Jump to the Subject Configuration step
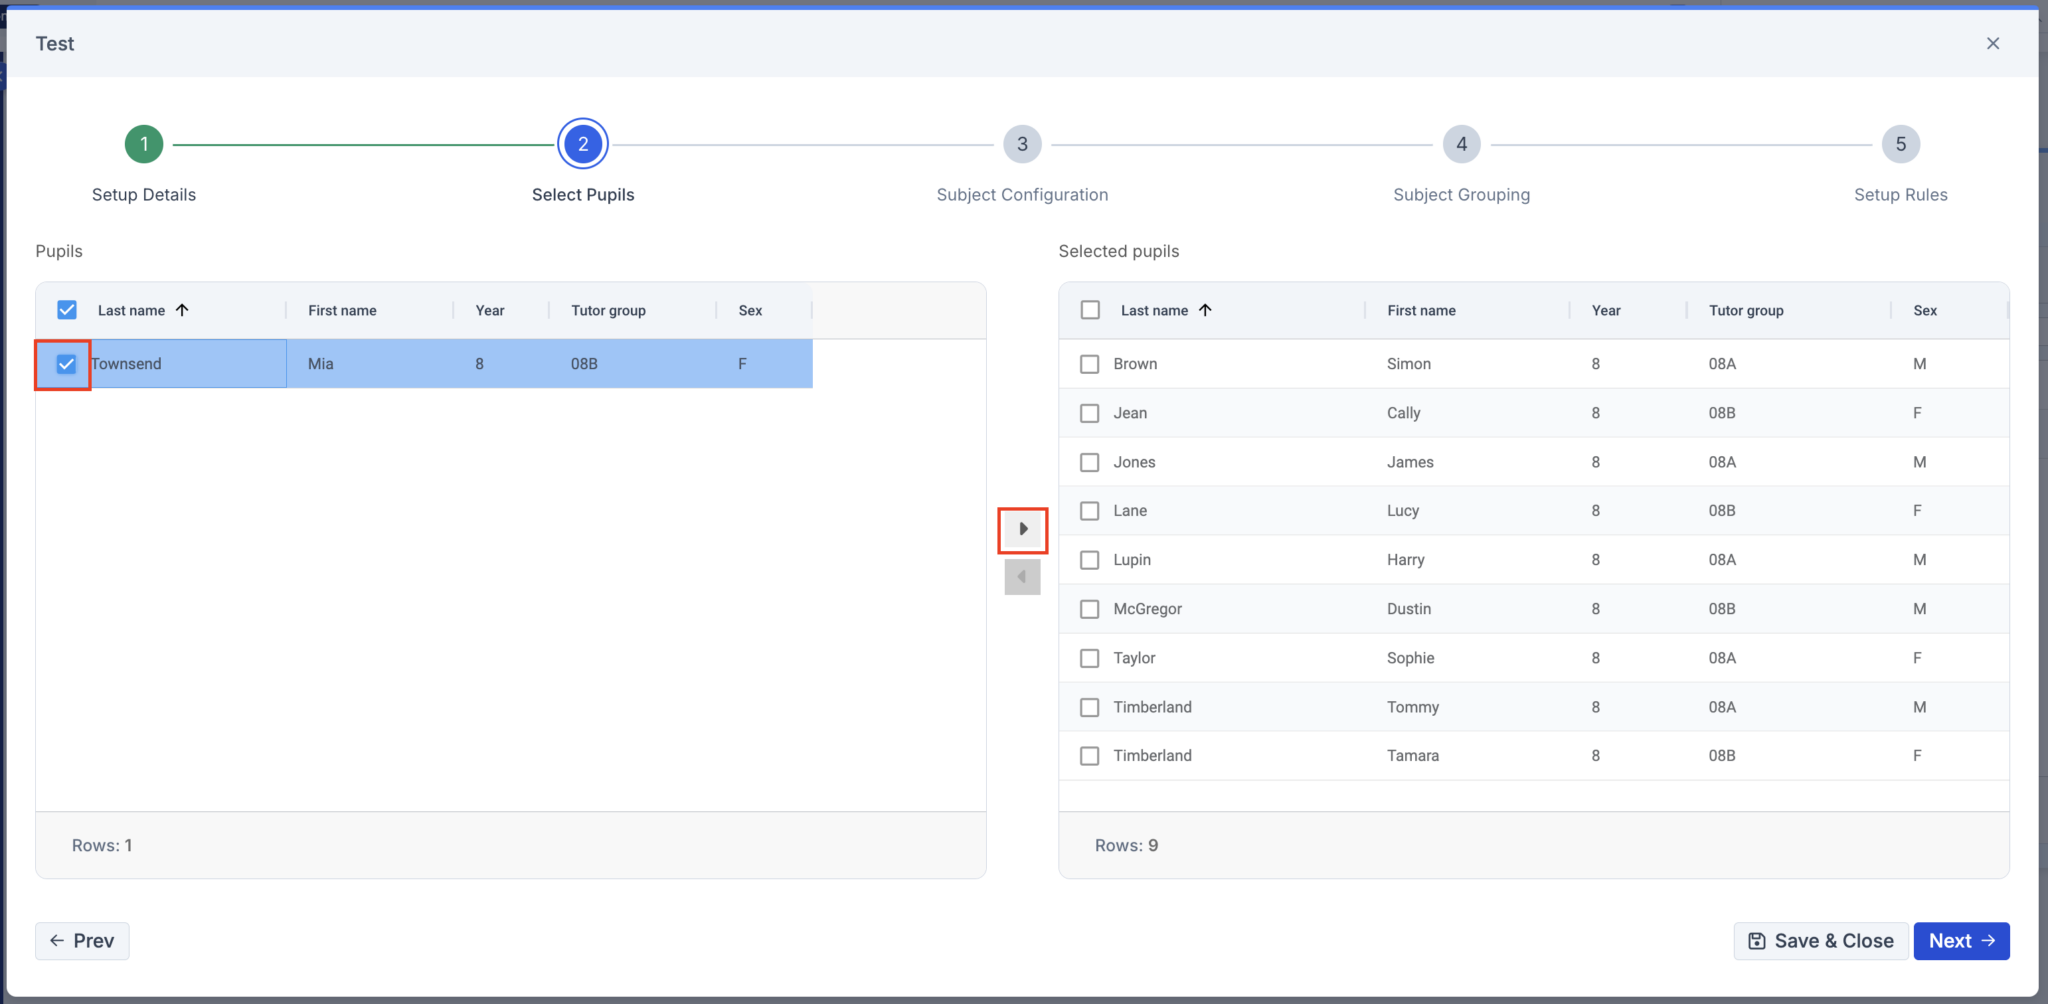 (x=1022, y=143)
